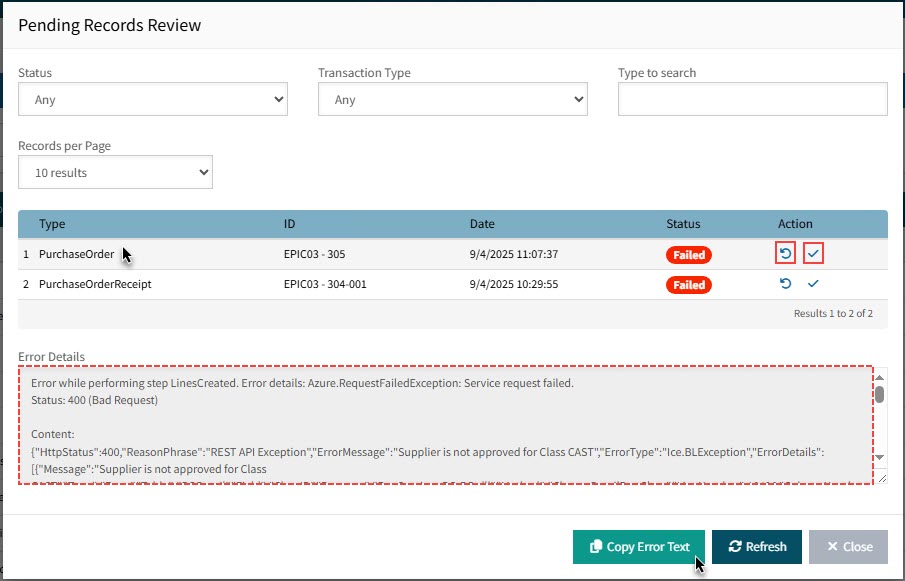Click Failed badge on PurchaseOrder row
Viewport: 905px width, 581px height.
coord(688,255)
